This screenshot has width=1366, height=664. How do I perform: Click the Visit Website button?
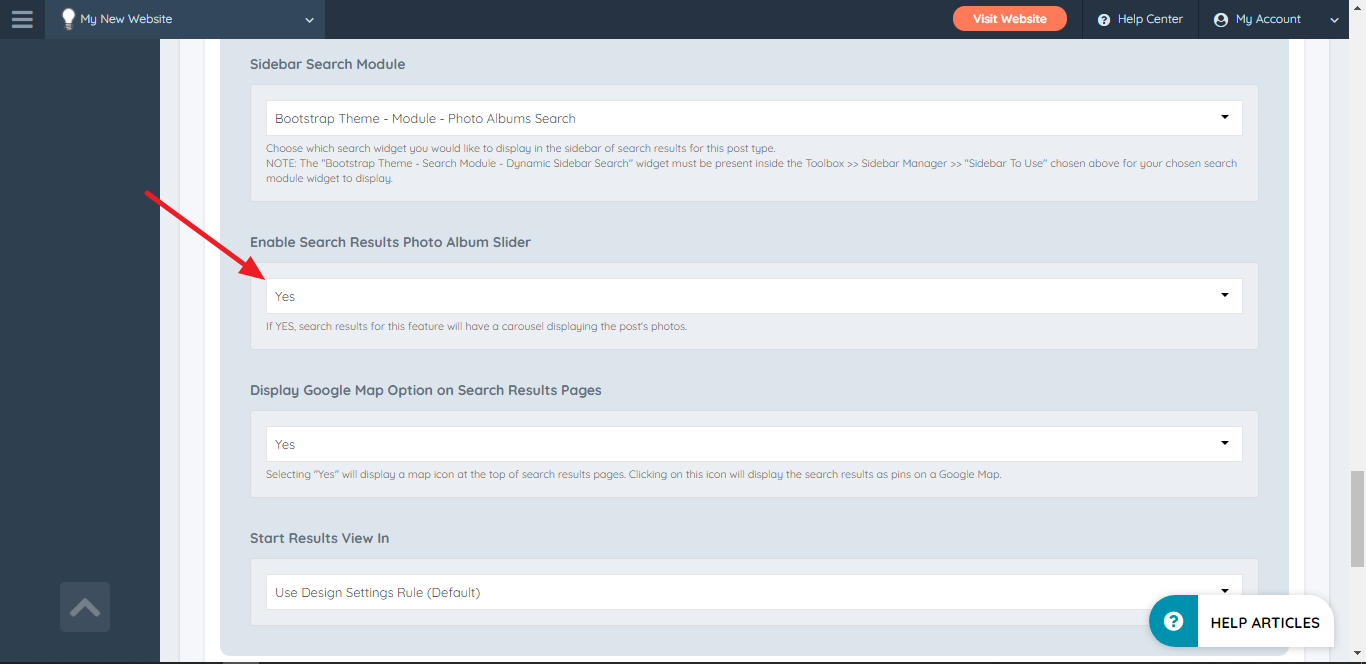coord(1010,19)
